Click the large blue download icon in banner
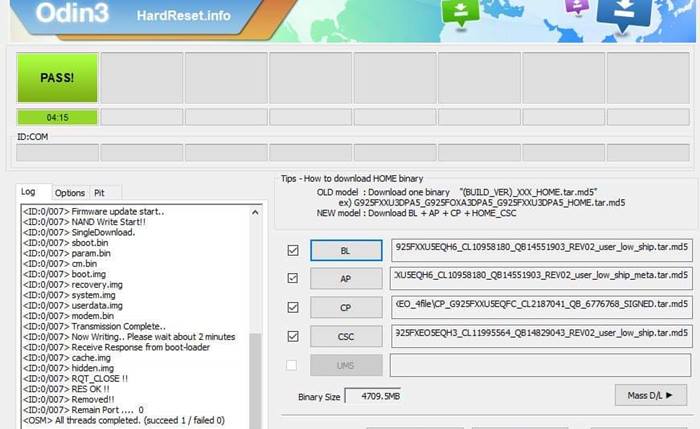 point(624,15)
